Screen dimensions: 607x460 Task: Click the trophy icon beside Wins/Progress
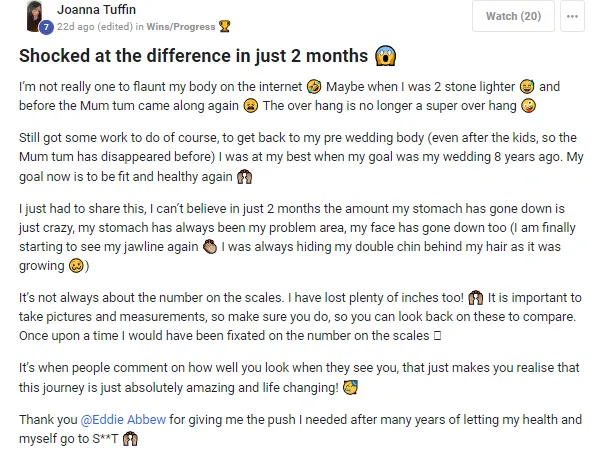tap(225, 26)
